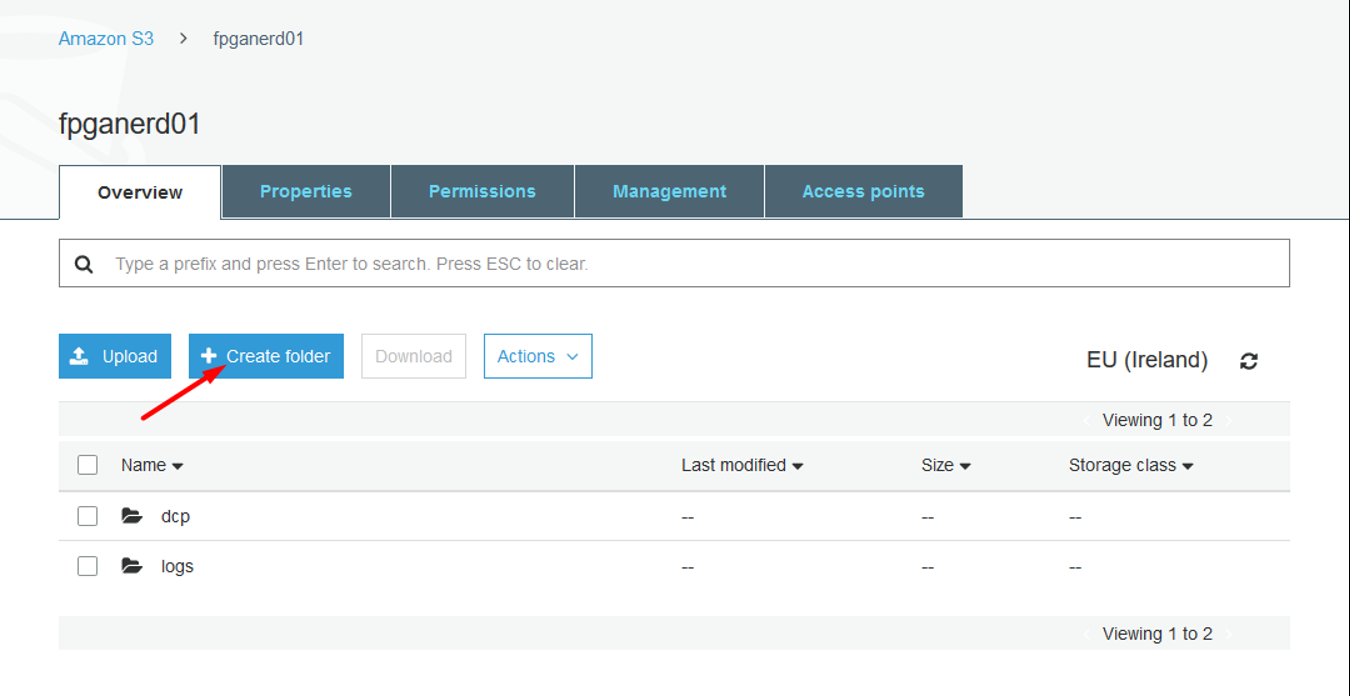Open the logs folder link
The image size is (1350, 696).
[177, 566]
